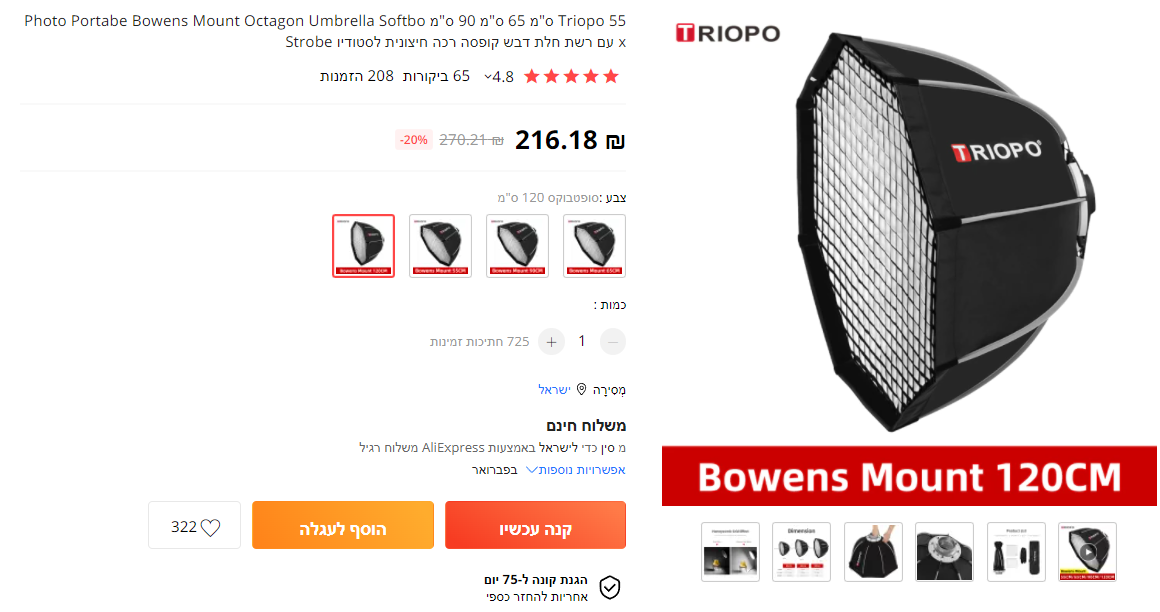Image resolution: width=1160 pixels, height=612 pixels.
Task: Open the 65 ביקורות reviews link
Action: pyautogui.click(x=436, y=76)
